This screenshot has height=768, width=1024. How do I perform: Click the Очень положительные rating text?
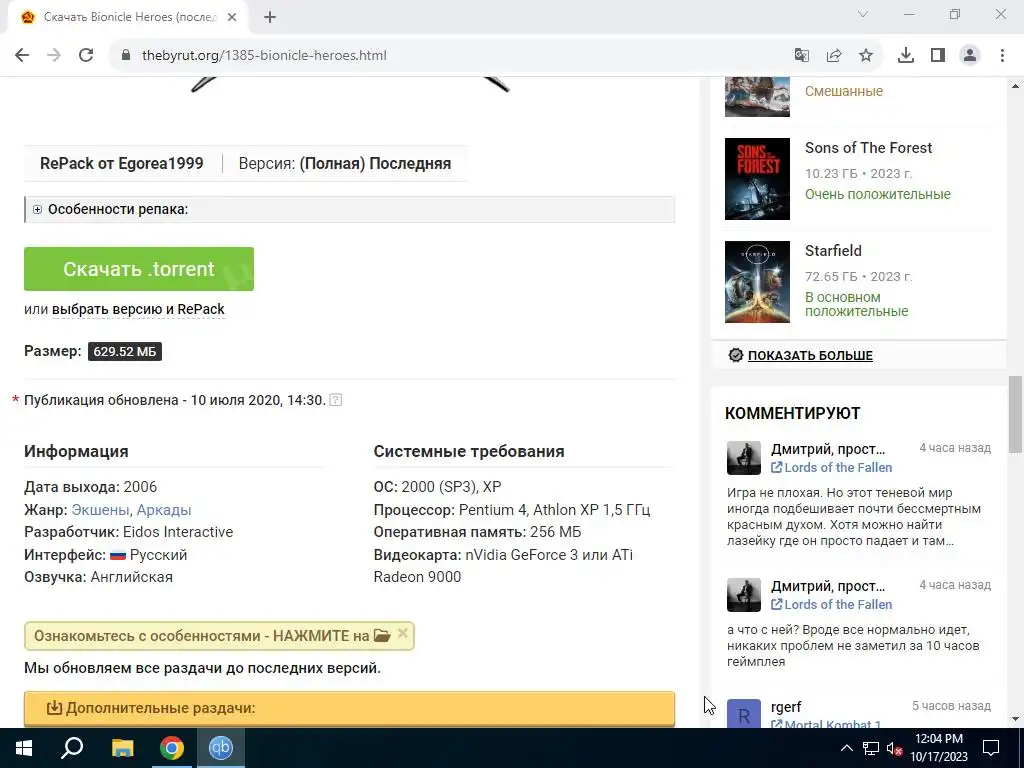coord(878,195)
